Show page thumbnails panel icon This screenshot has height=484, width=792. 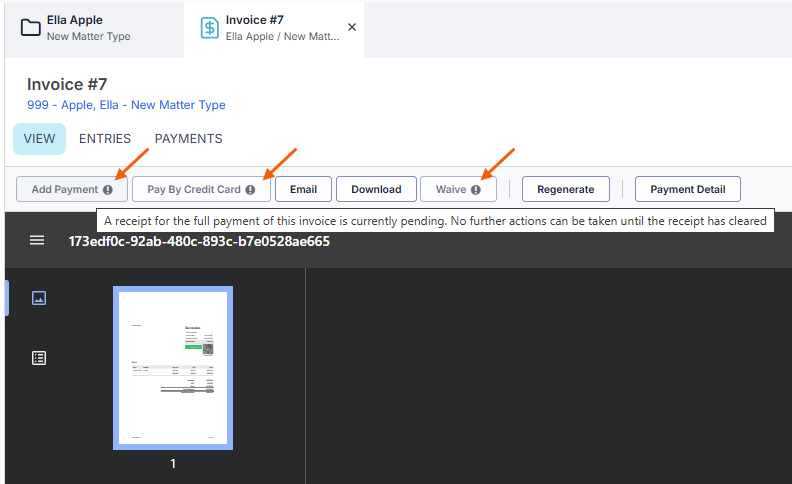click(39, 298)
